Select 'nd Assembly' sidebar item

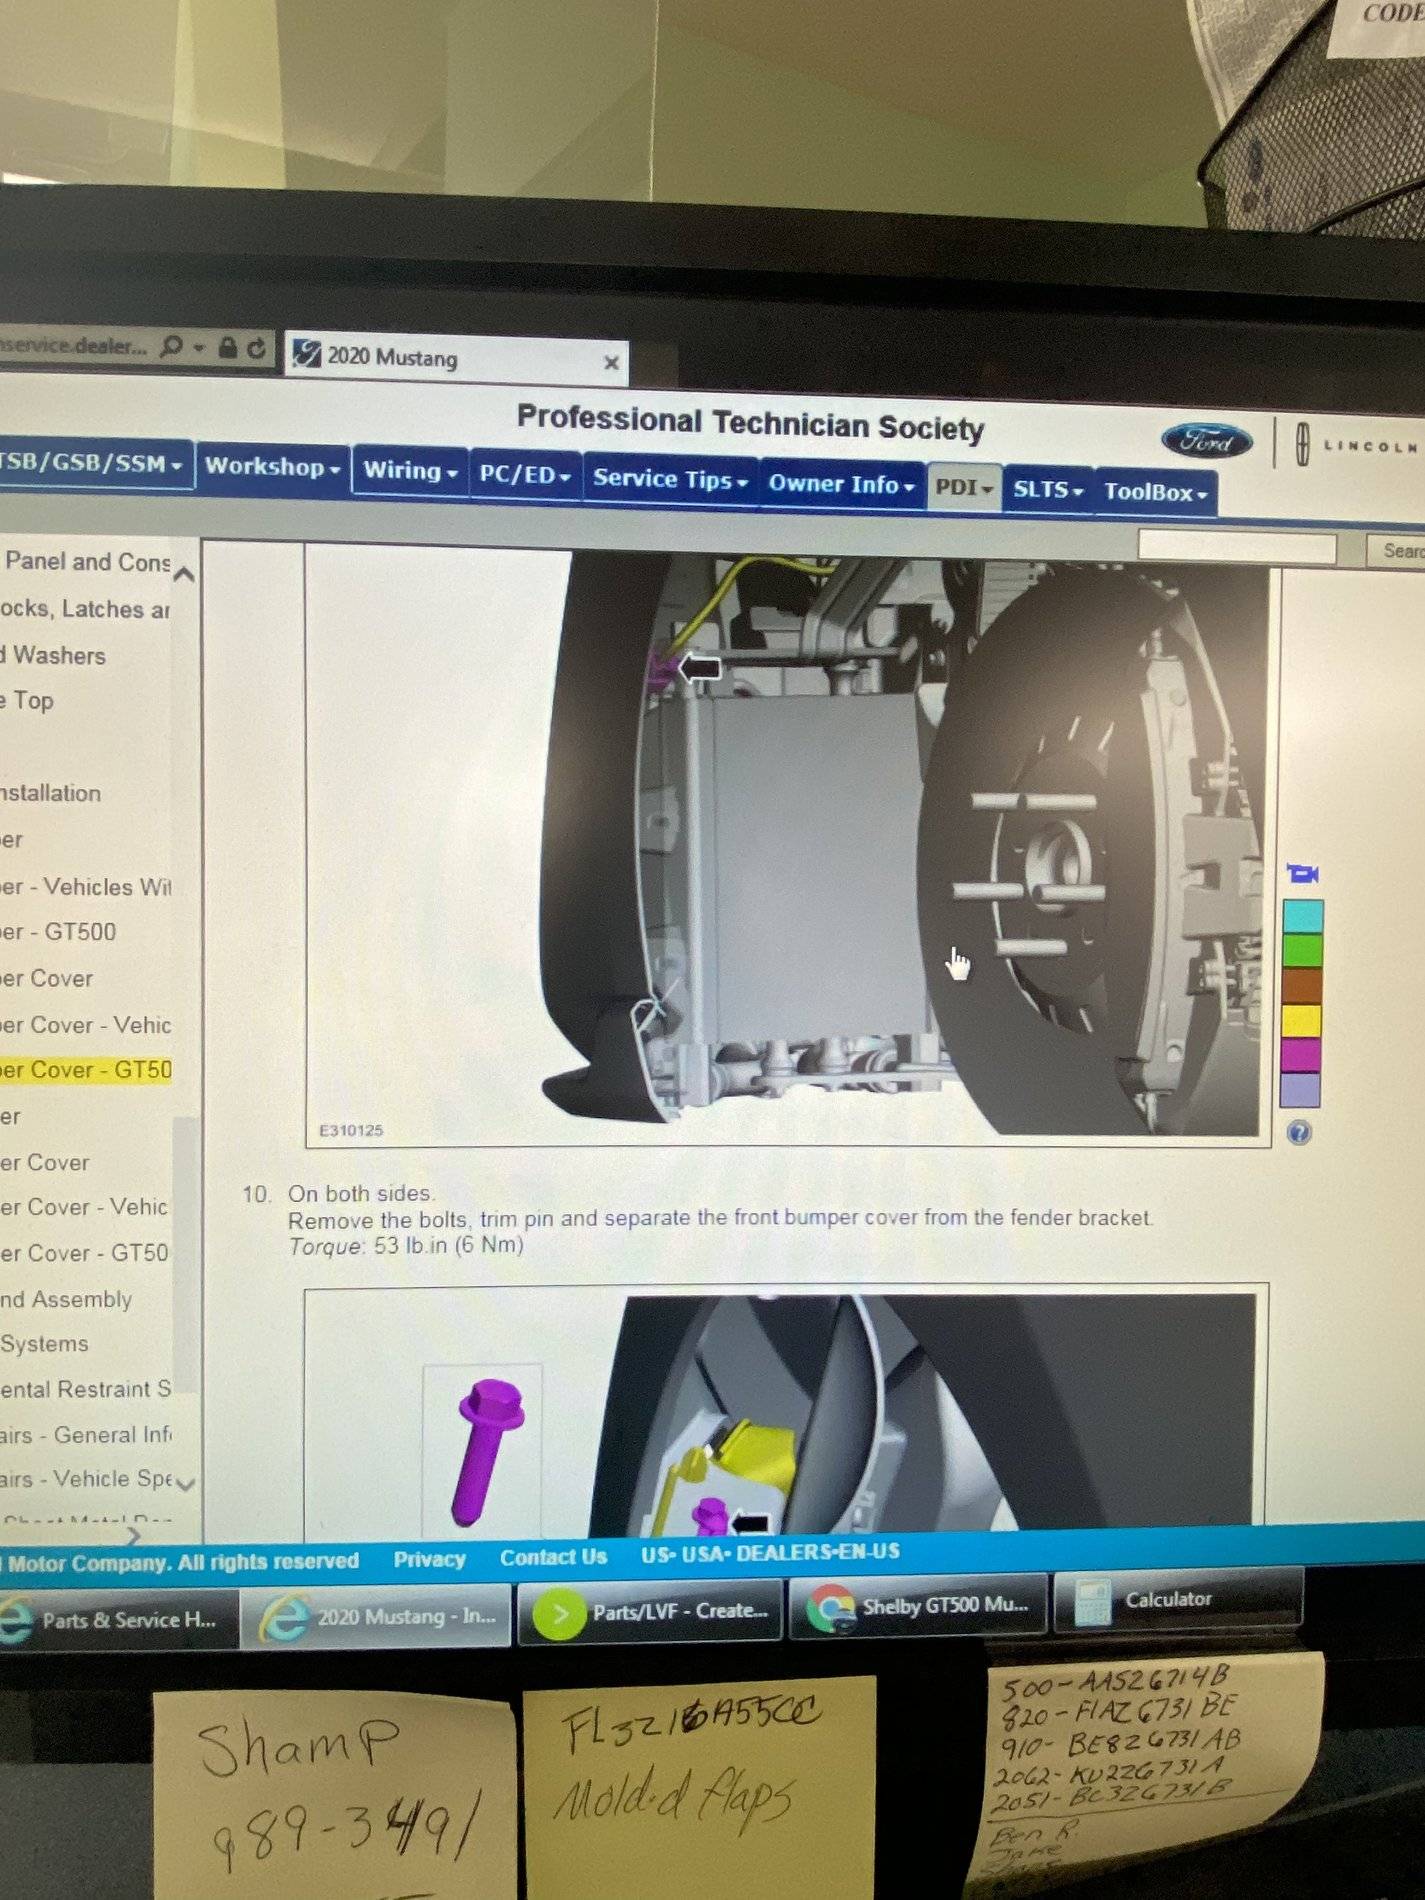coord(66,1299)
